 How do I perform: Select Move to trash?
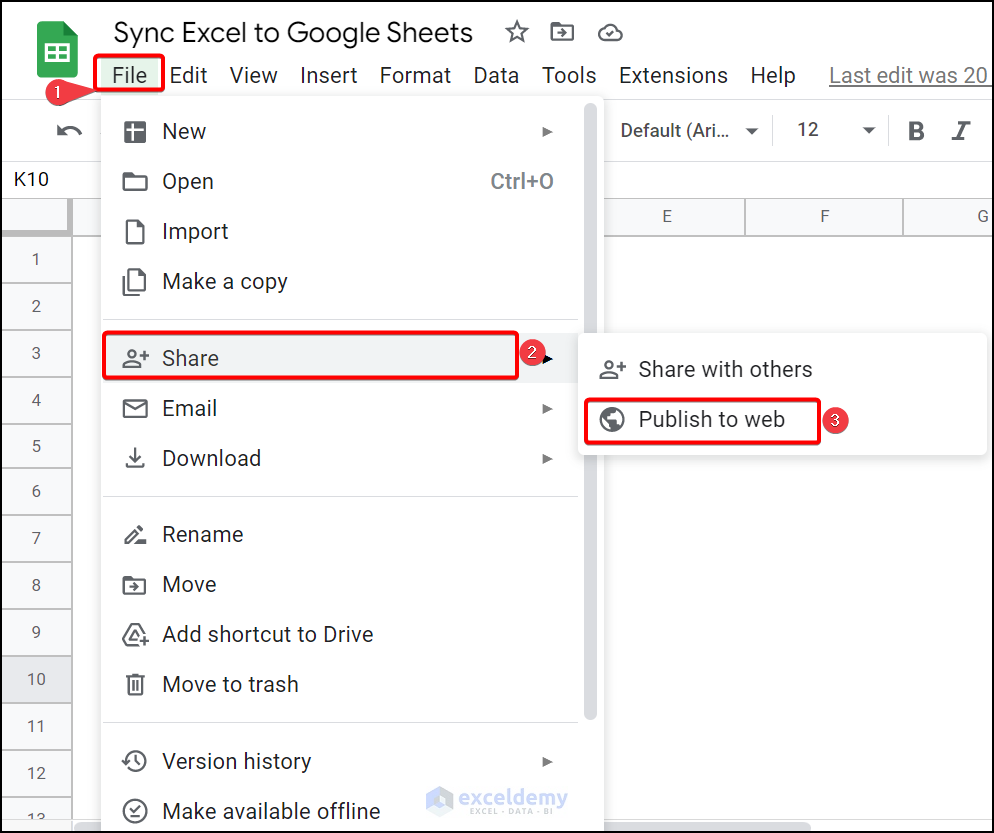[230, 685]
